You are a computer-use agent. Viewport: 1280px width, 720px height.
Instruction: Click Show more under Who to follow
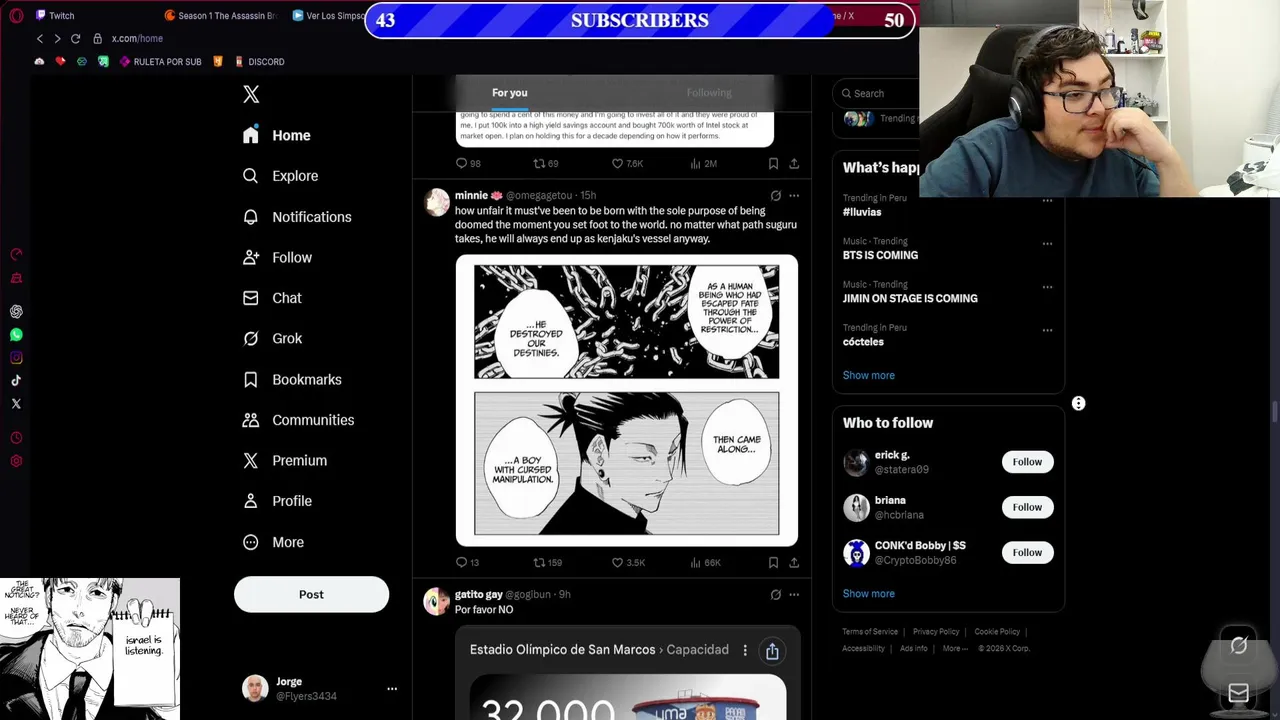[868, 593]
